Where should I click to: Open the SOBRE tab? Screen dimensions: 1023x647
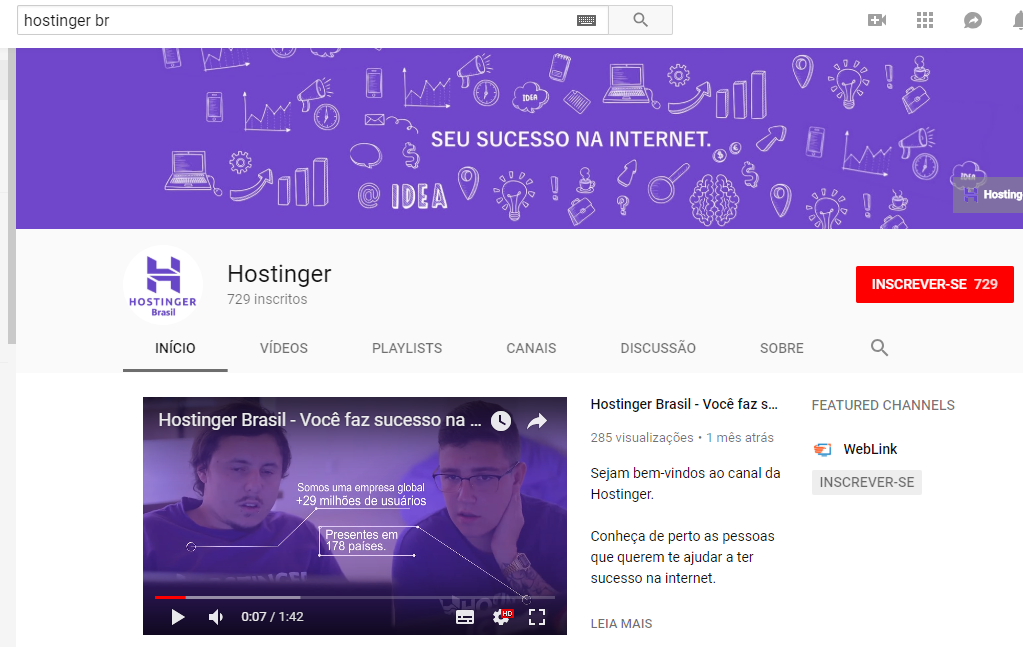(x=782, y=348)
